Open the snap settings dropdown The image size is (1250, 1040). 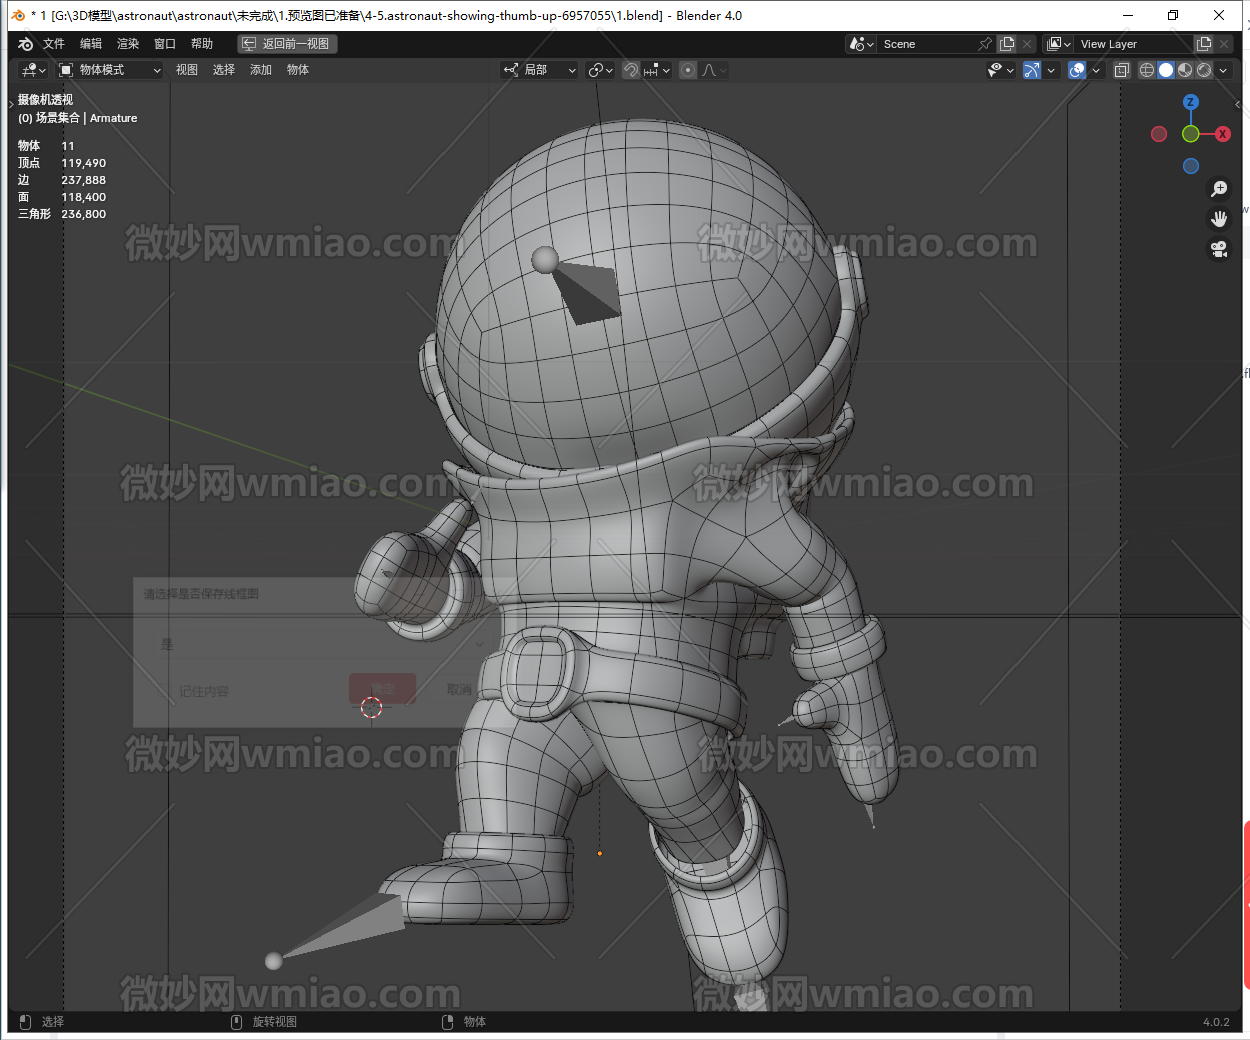657,70
